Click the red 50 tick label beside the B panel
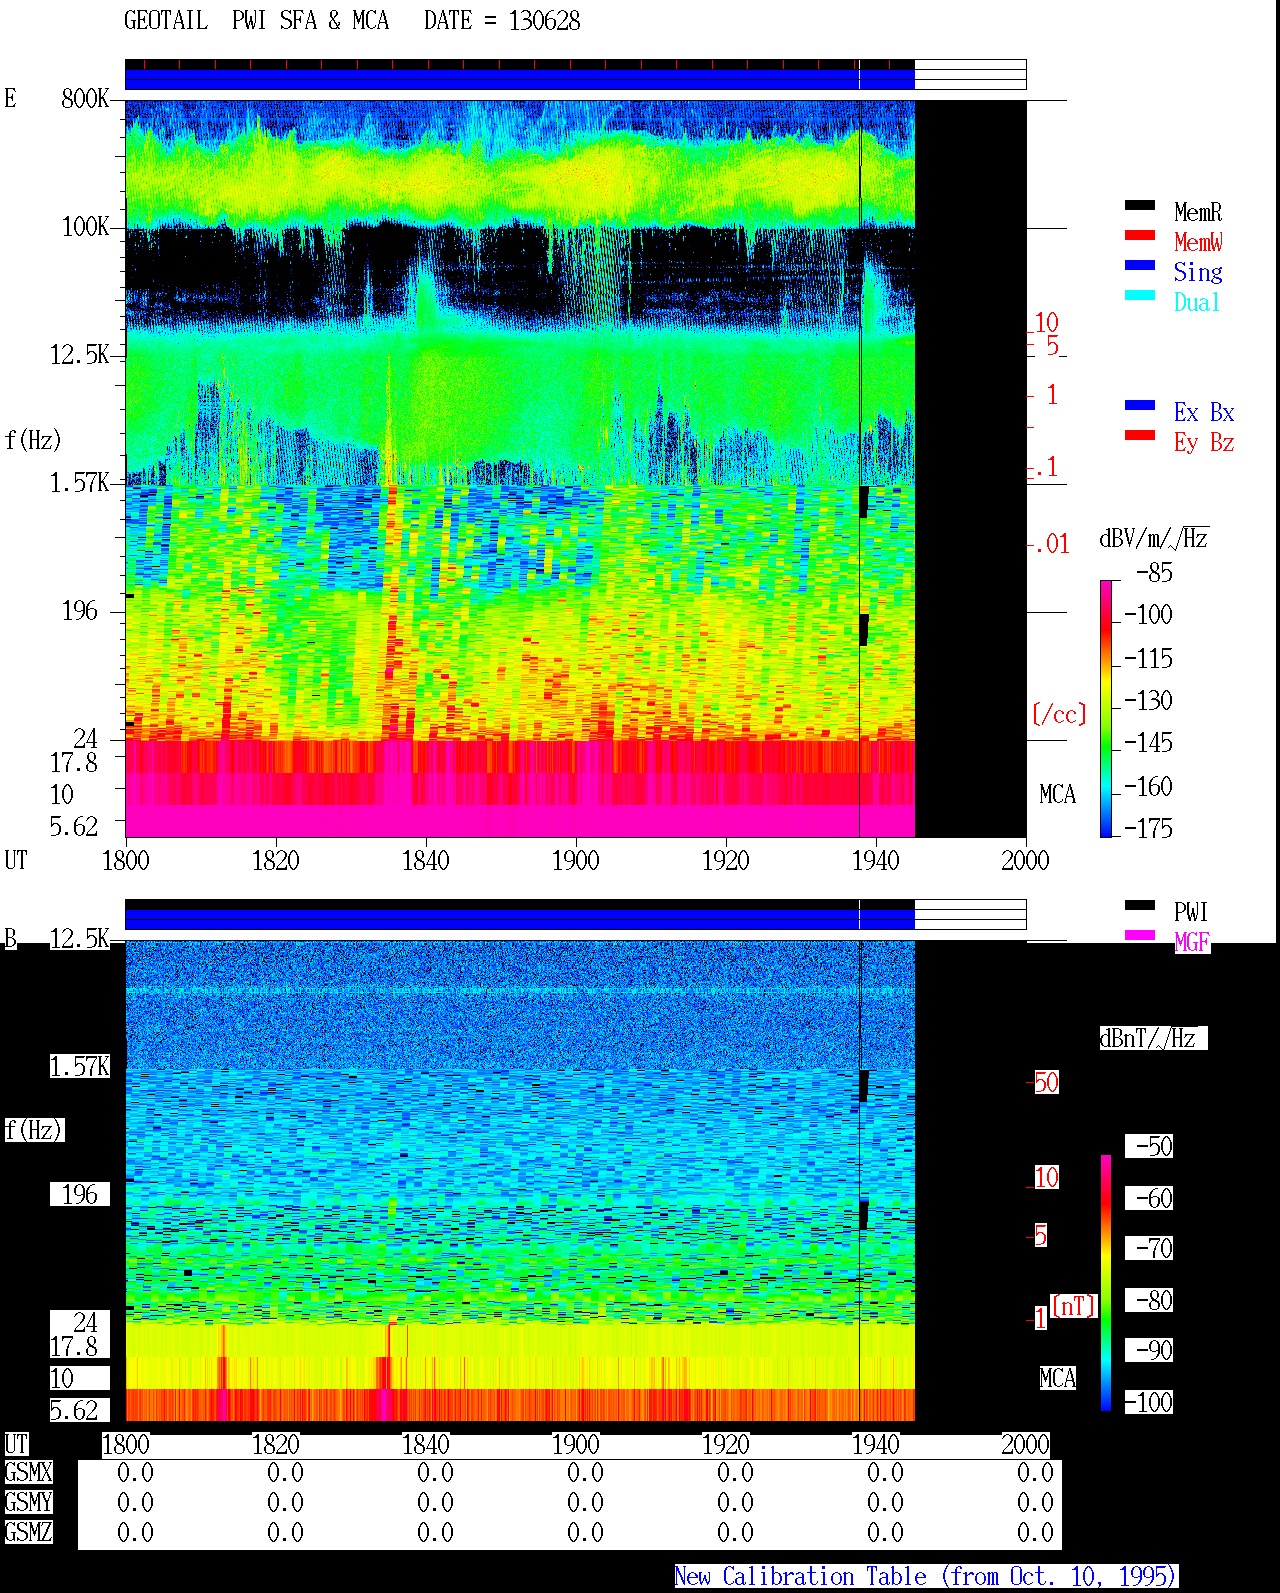Viewport: 1280px width, 1593px height. pos(1046,1082)
